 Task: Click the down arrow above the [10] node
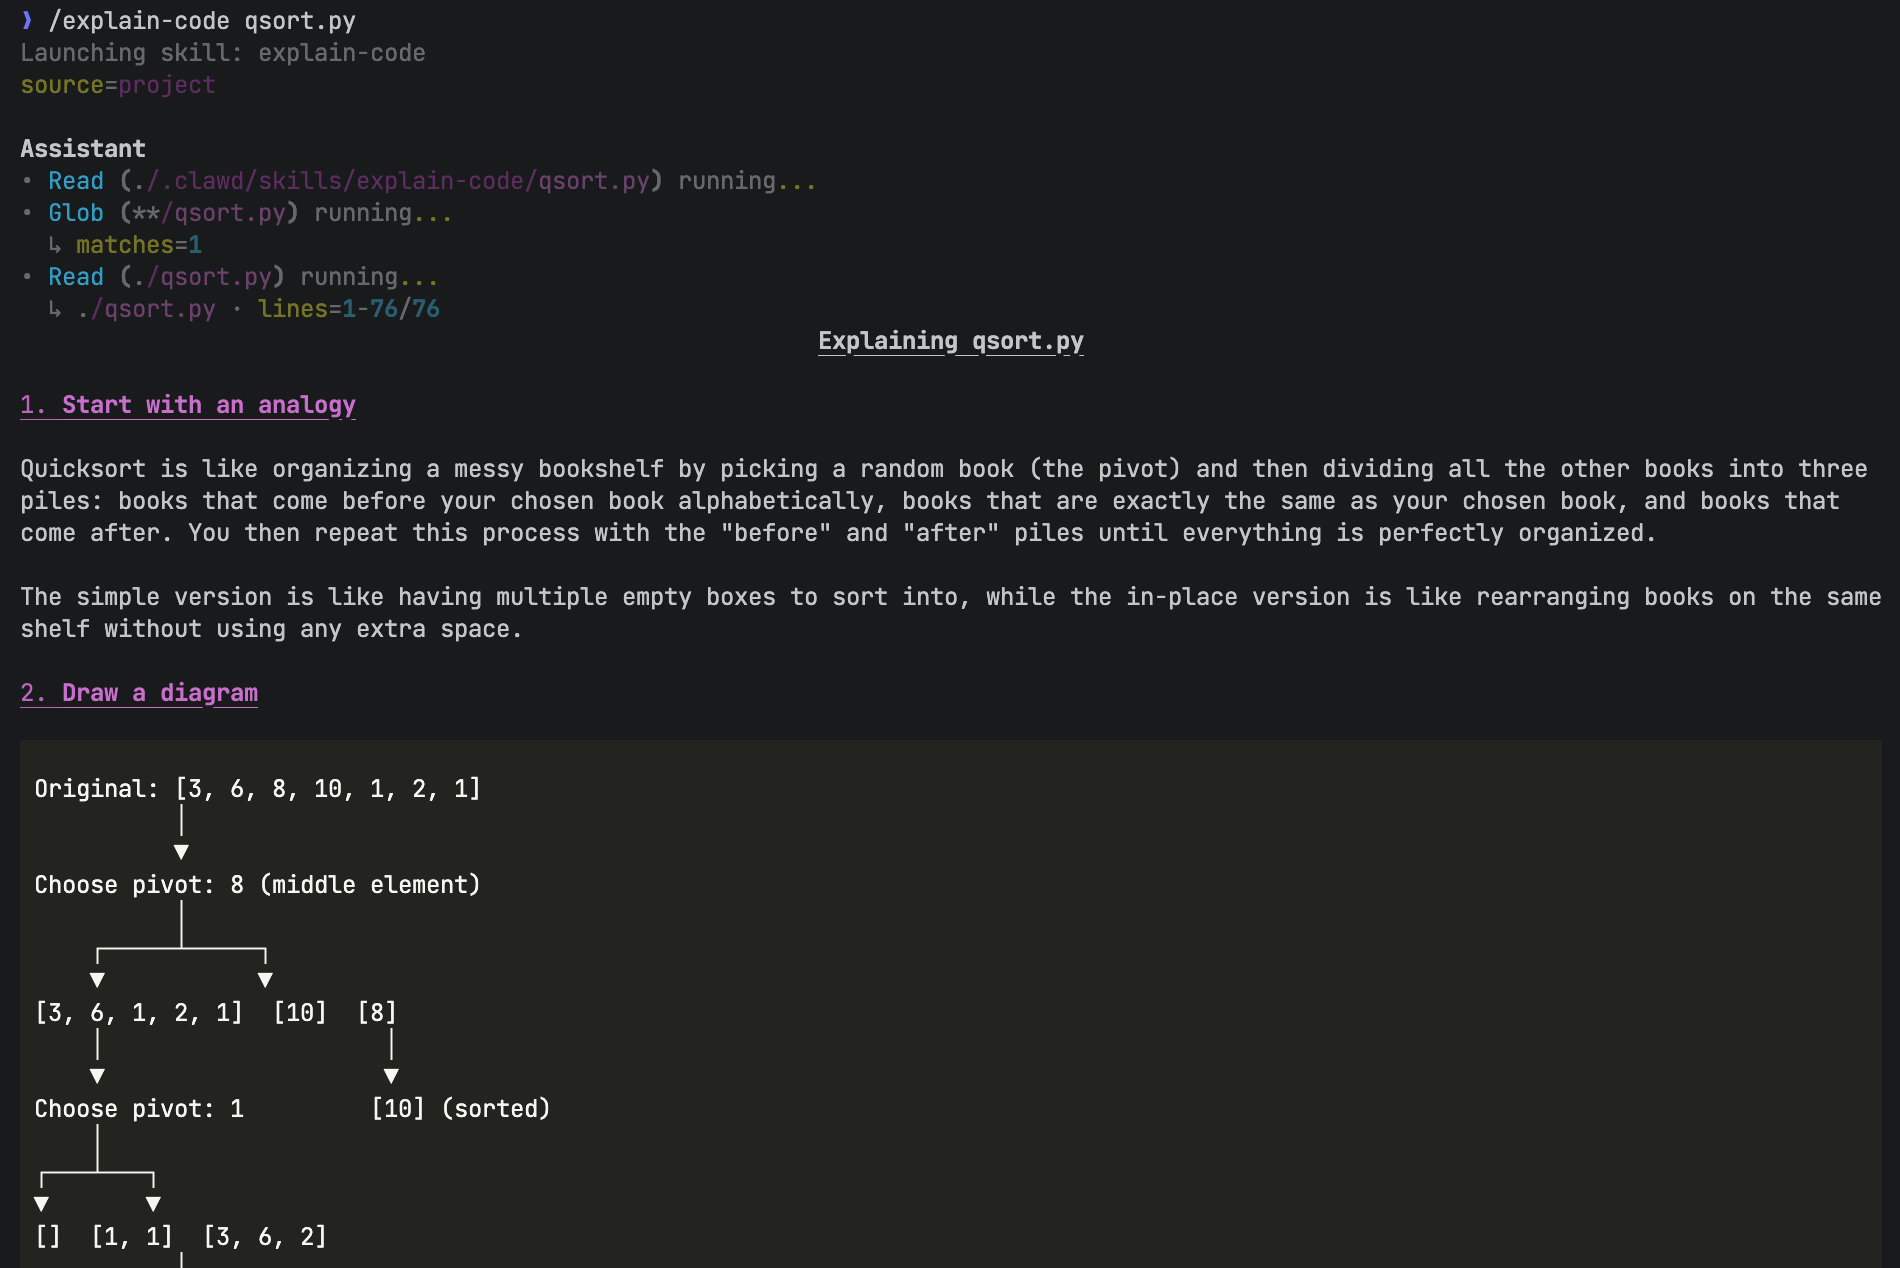(x=265, y=980)
